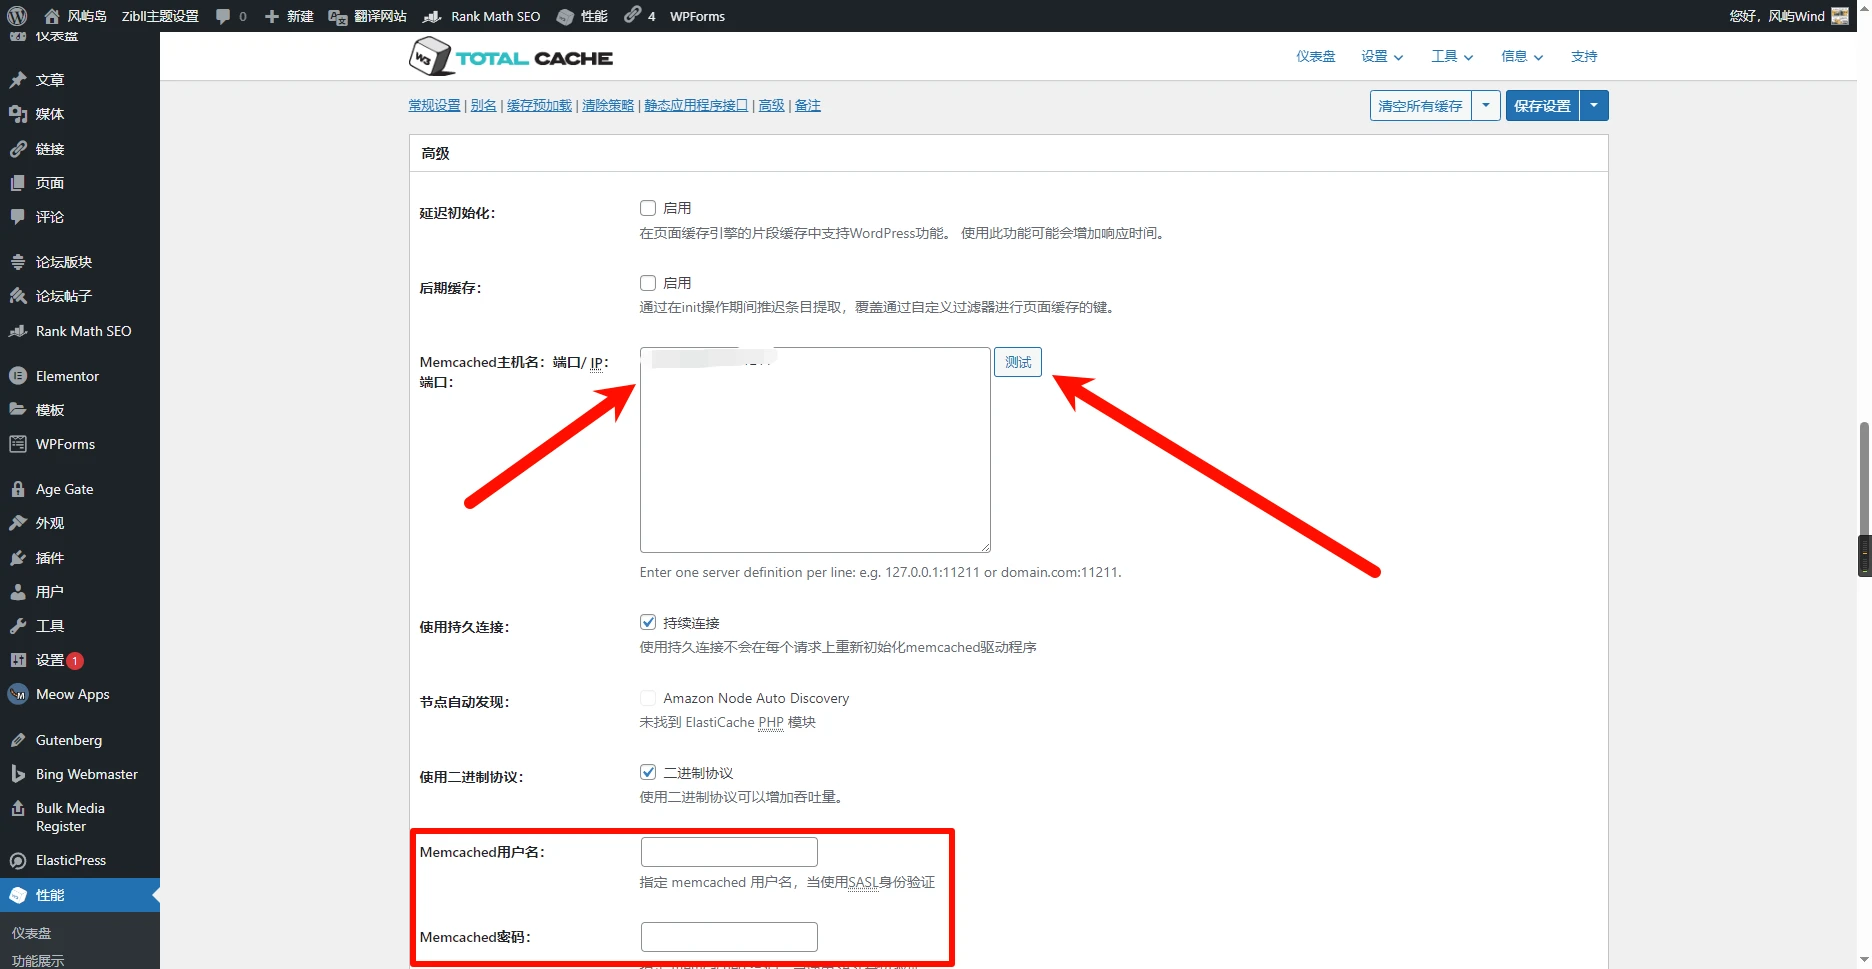Click the W3 Total Cache logo
1872x969 pixels.
[511, 57]
